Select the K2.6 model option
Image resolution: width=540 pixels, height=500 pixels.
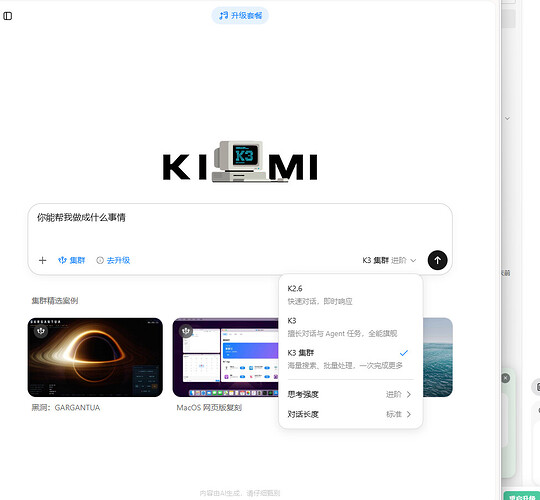350,295
